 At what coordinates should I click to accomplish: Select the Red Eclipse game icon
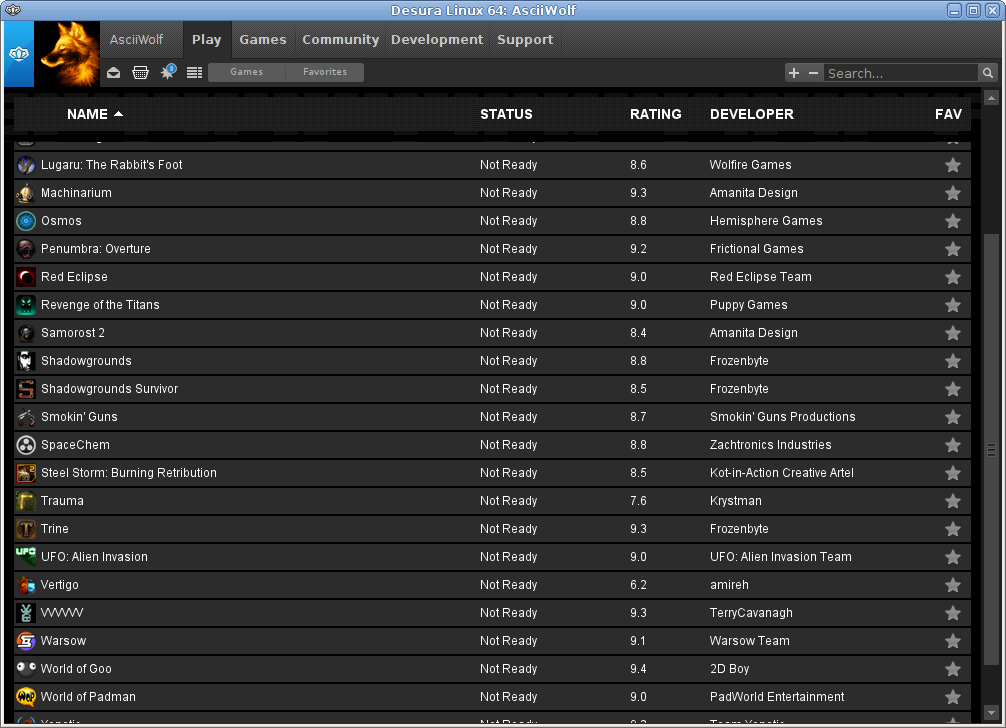click(x=26, y=277)
